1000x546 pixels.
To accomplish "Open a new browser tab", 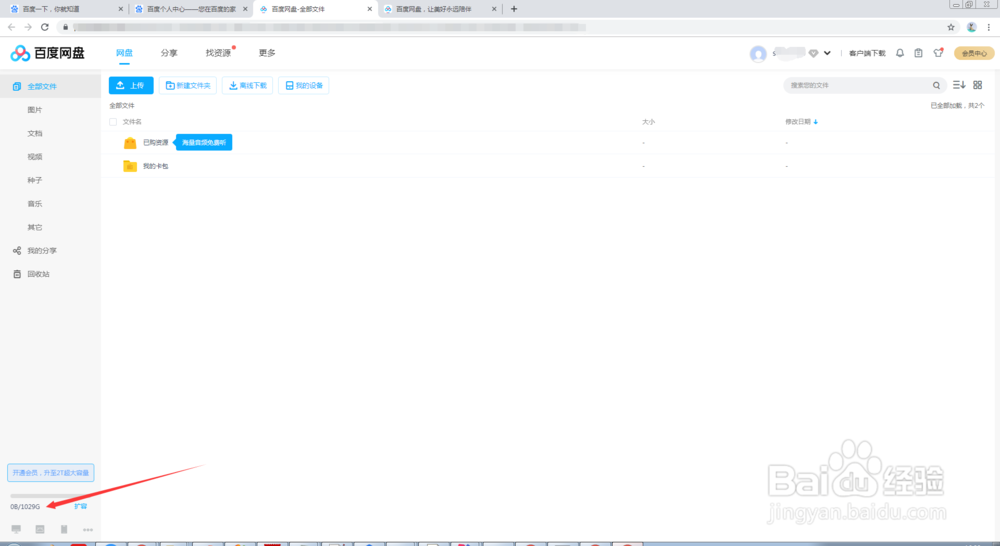I will point(514,9).
